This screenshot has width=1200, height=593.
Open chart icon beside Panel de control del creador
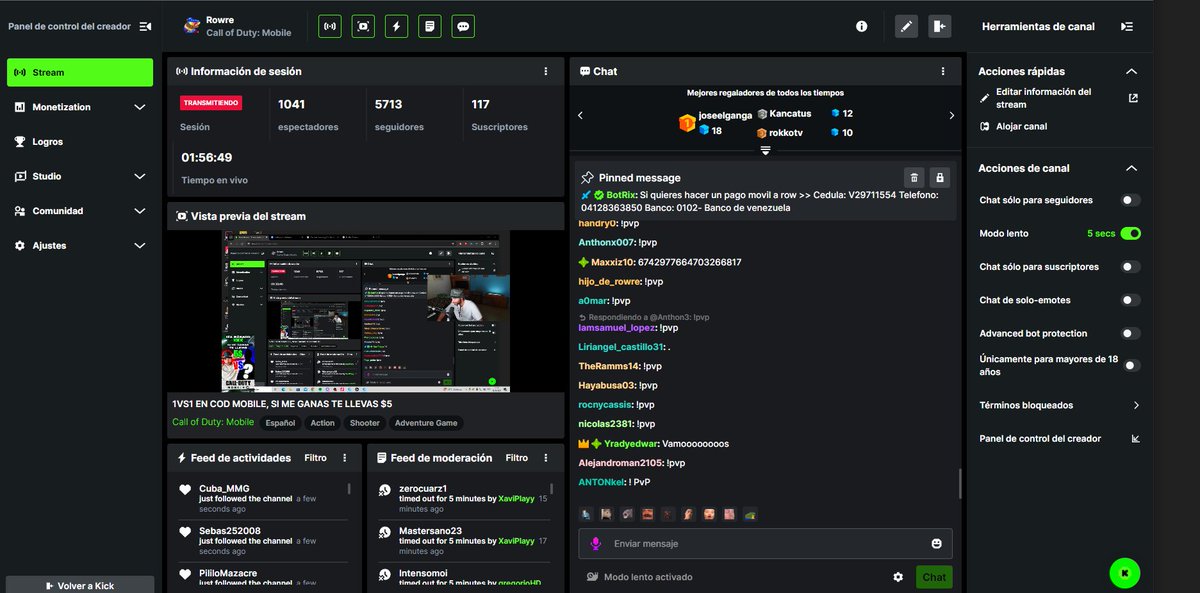click(1135, 439)
